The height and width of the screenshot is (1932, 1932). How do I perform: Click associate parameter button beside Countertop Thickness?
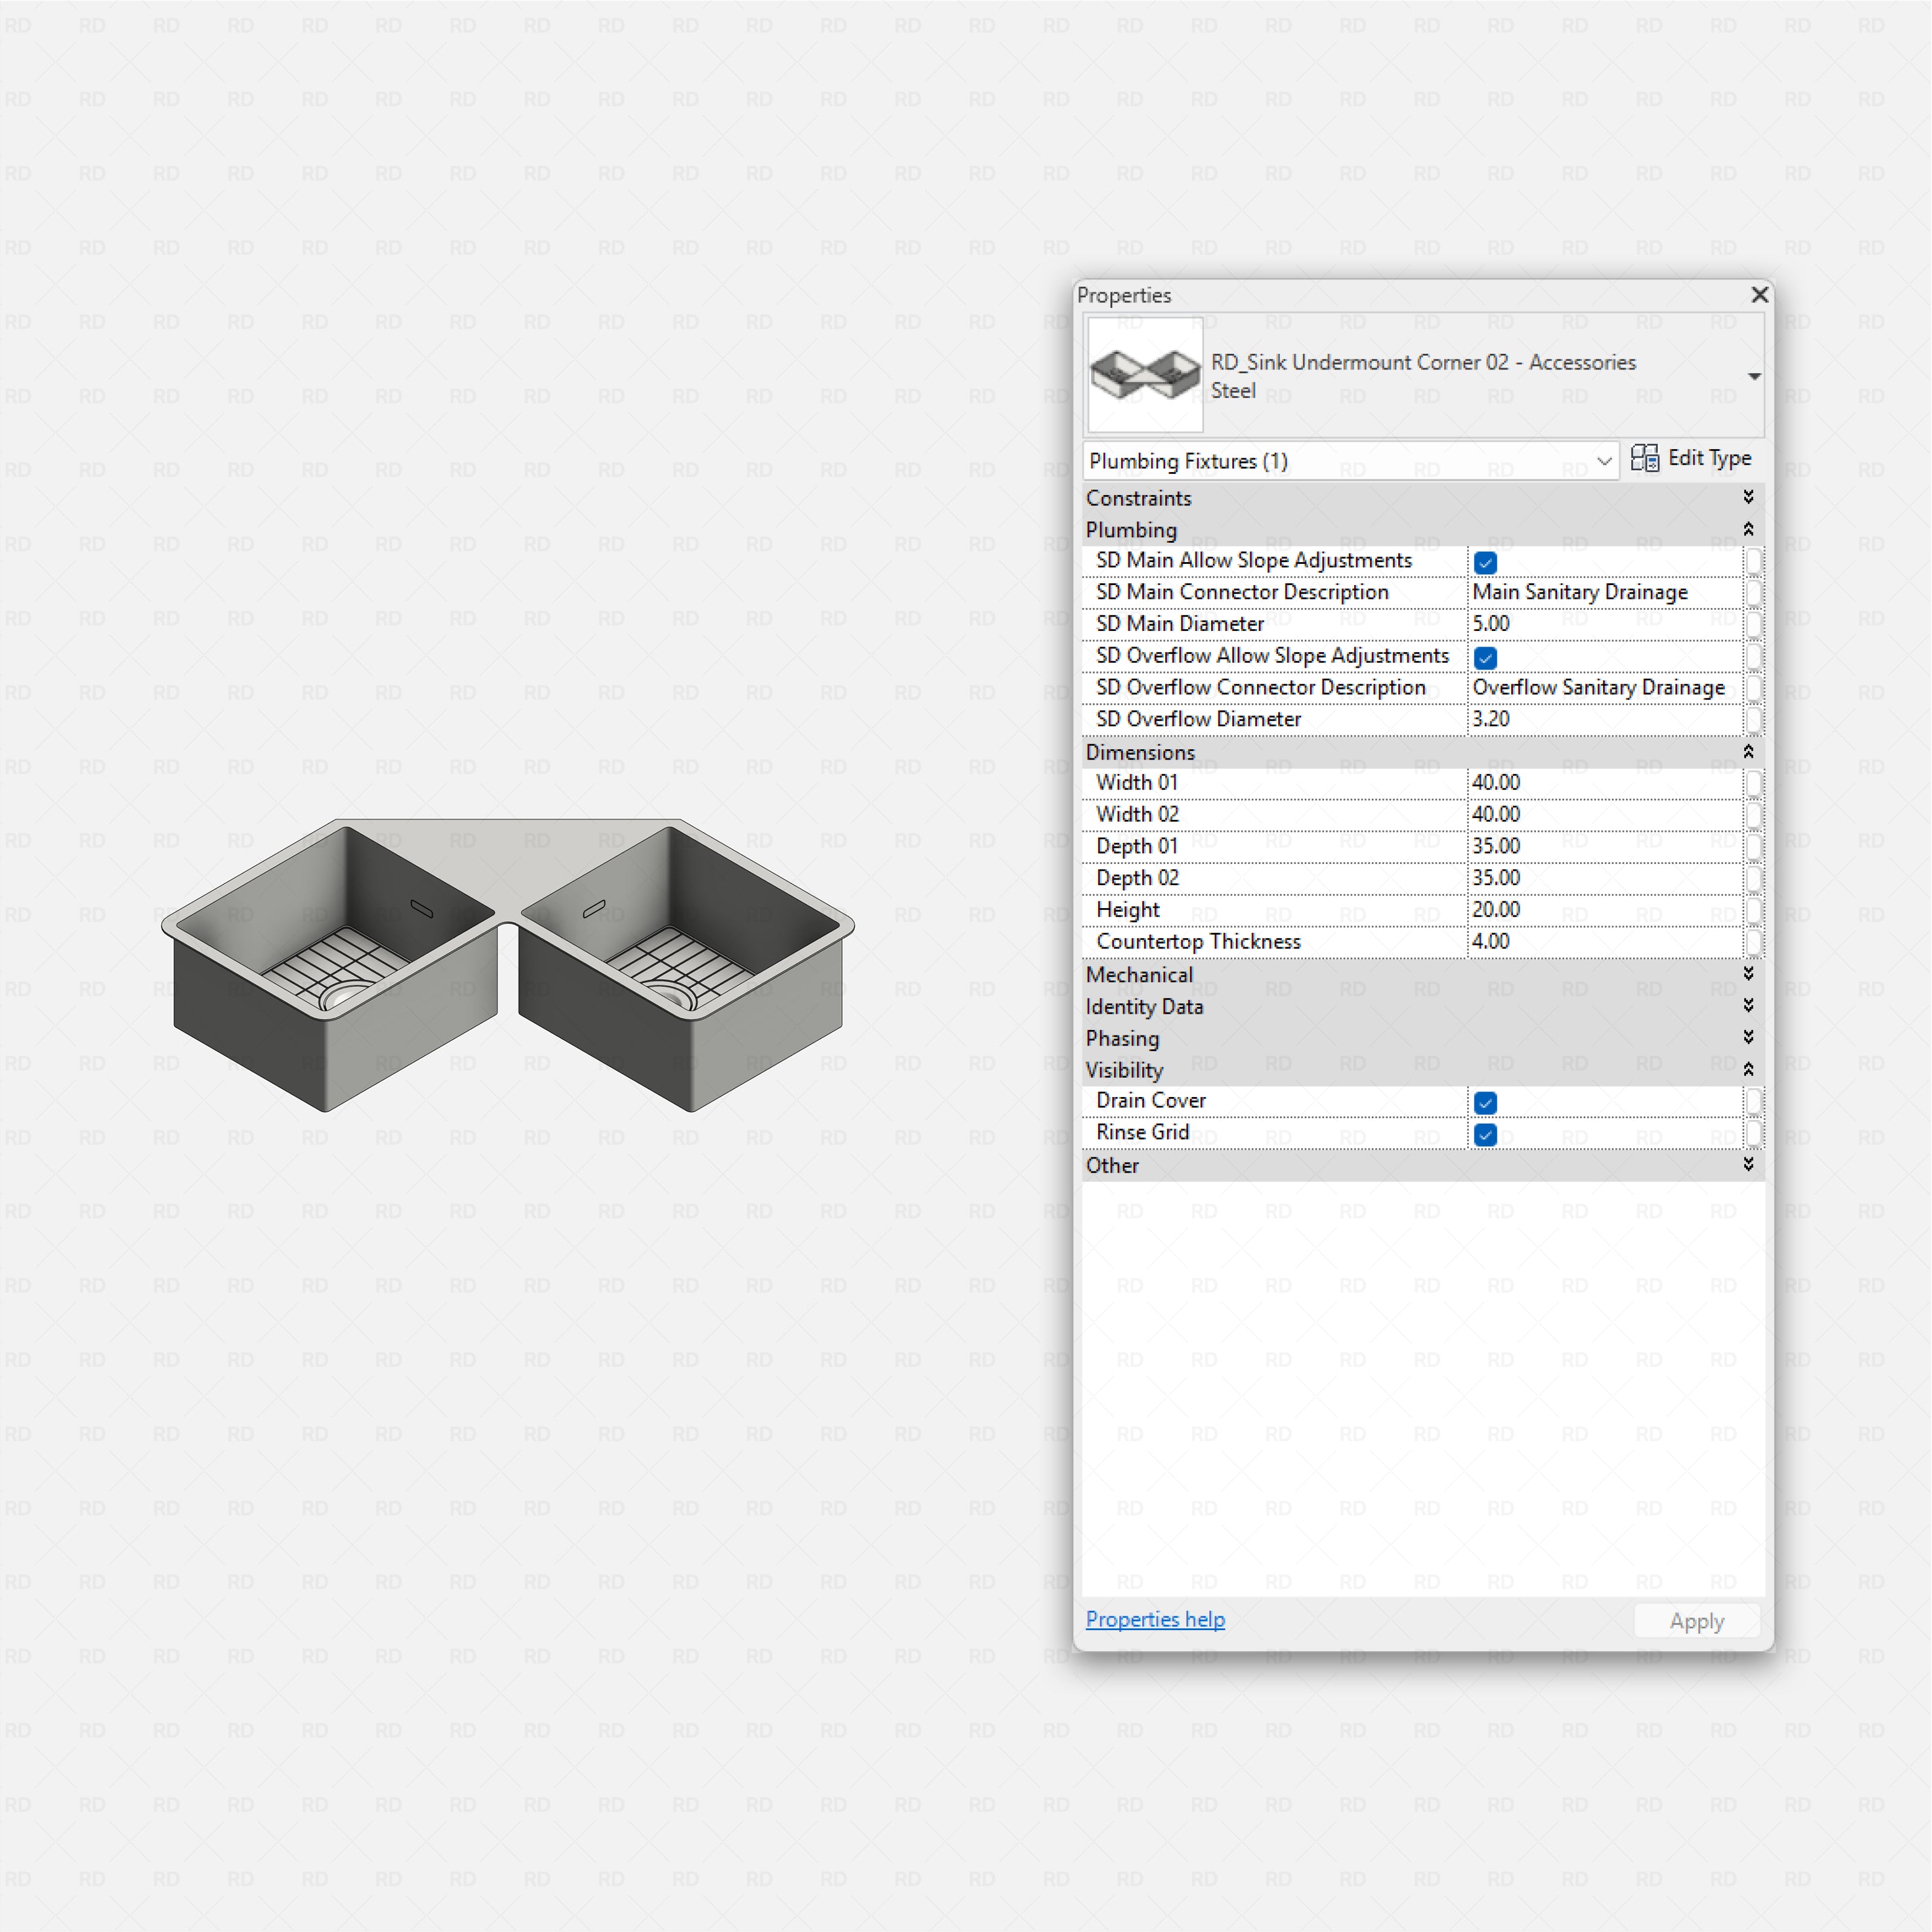(x=1757, y=944)
